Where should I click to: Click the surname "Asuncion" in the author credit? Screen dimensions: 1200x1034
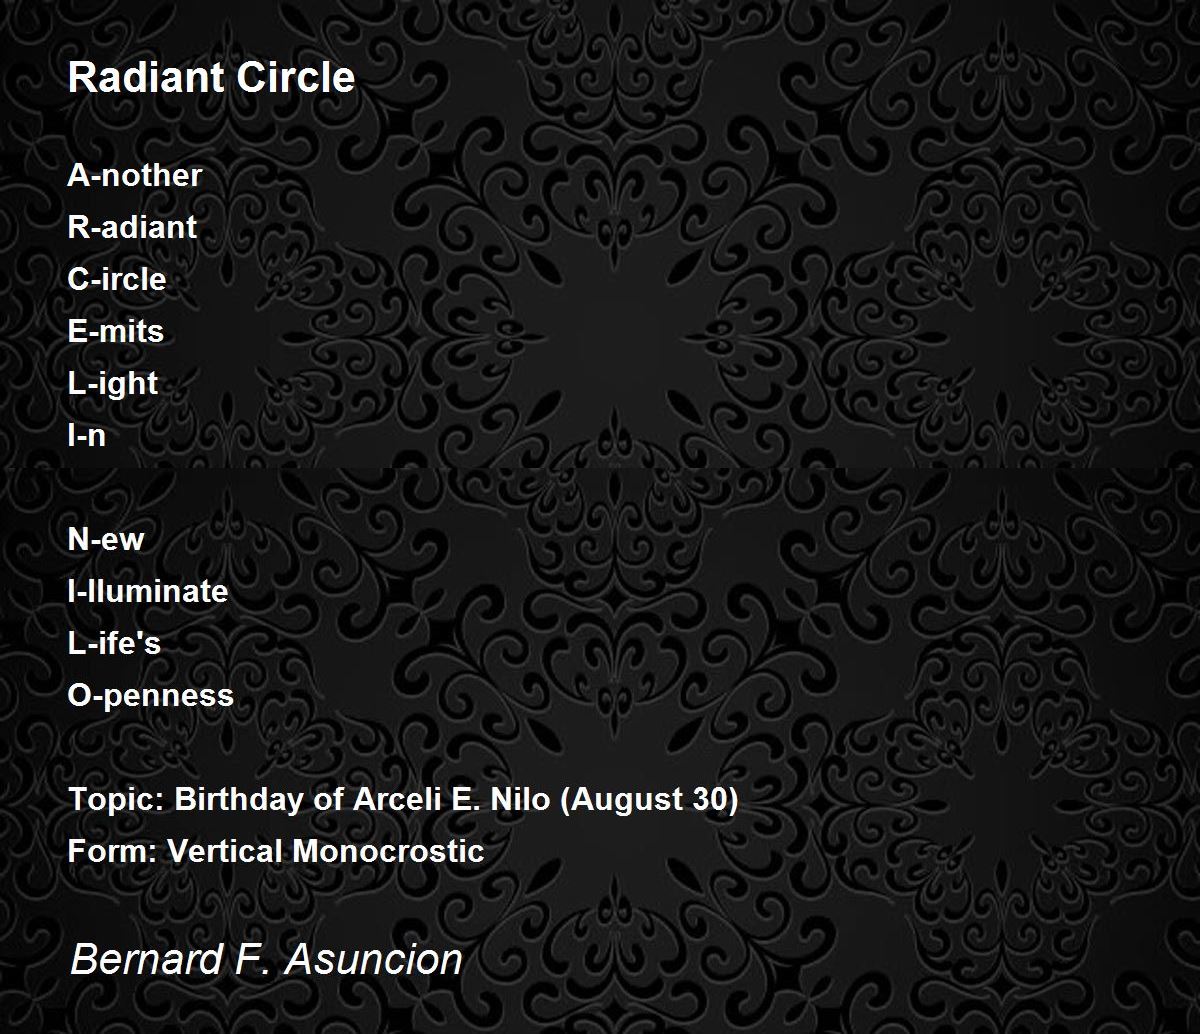[x=373, y=959]
